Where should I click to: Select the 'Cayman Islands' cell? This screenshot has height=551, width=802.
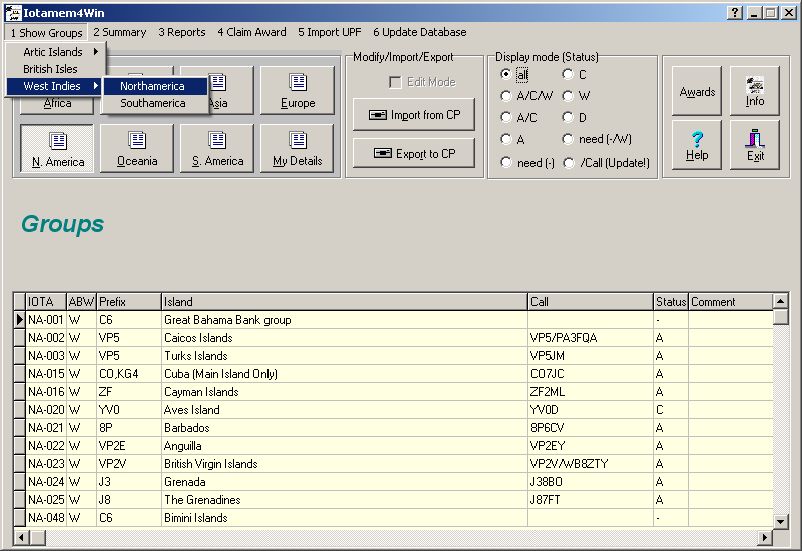[x=344, y=392]
